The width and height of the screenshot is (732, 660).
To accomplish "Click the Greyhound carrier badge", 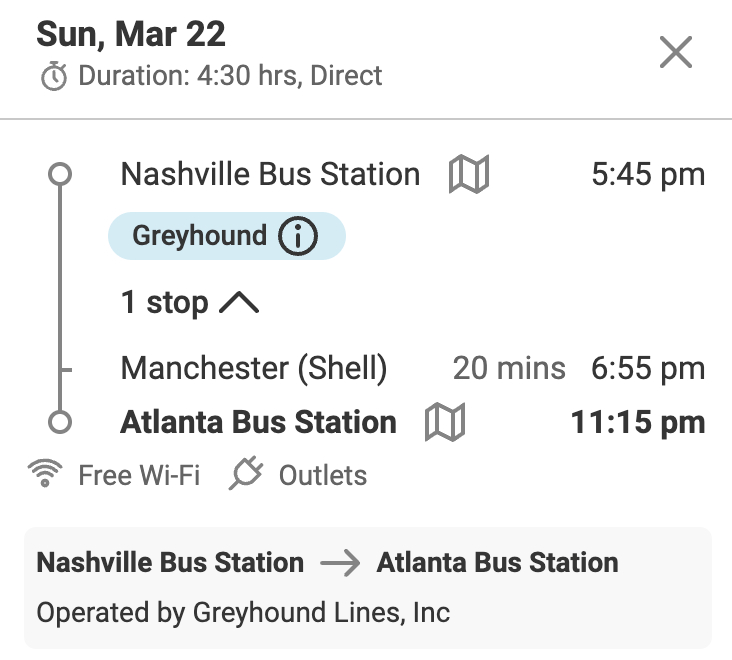I will click(200, 237).
